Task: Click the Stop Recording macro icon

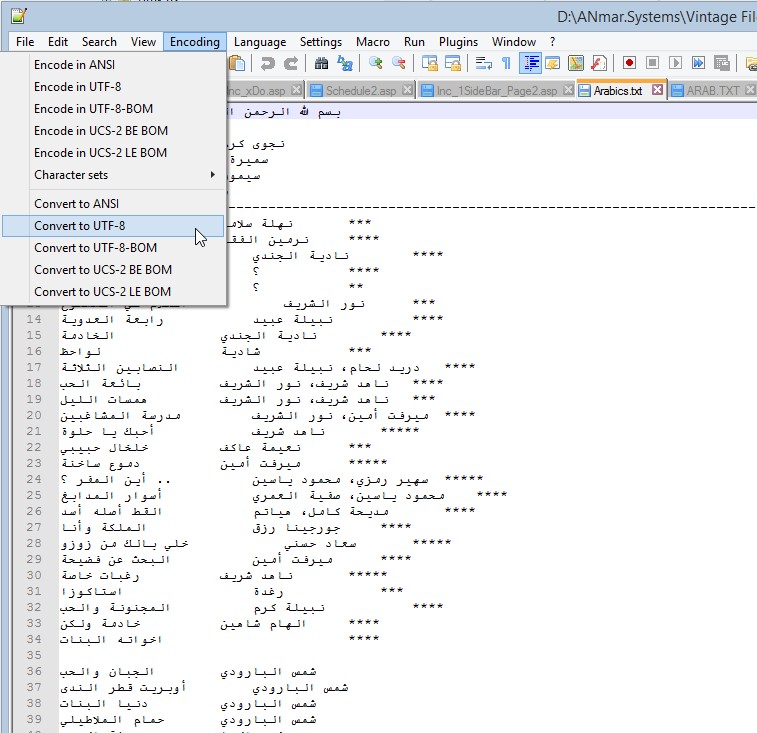Action: coord(653,63)
